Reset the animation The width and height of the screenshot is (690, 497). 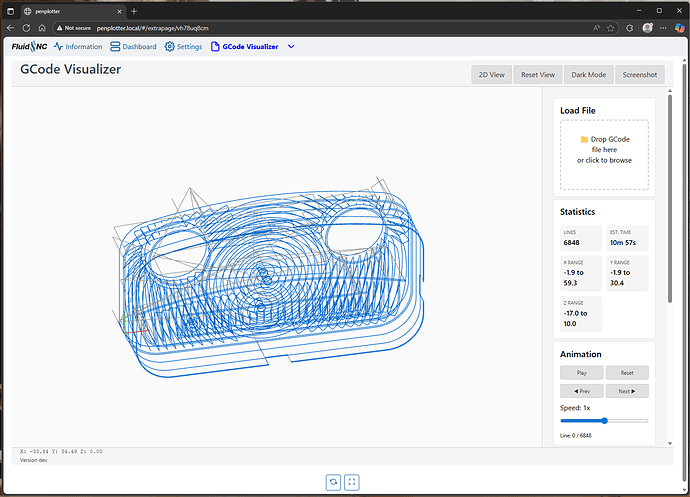click(627, 372)
